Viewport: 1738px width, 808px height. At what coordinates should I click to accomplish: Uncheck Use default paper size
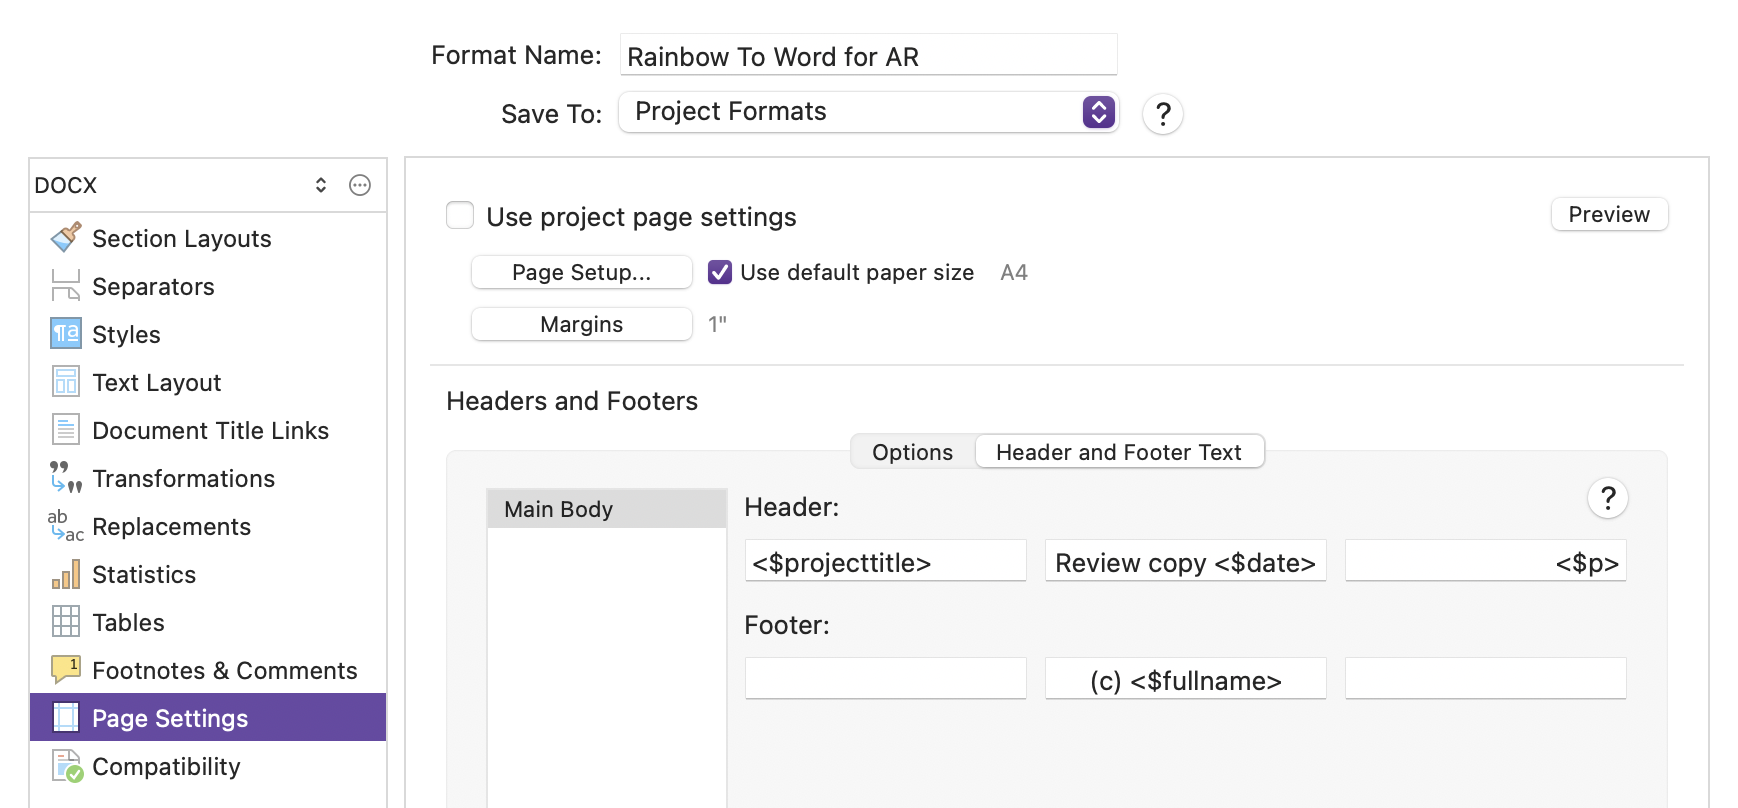click(720, 272)
